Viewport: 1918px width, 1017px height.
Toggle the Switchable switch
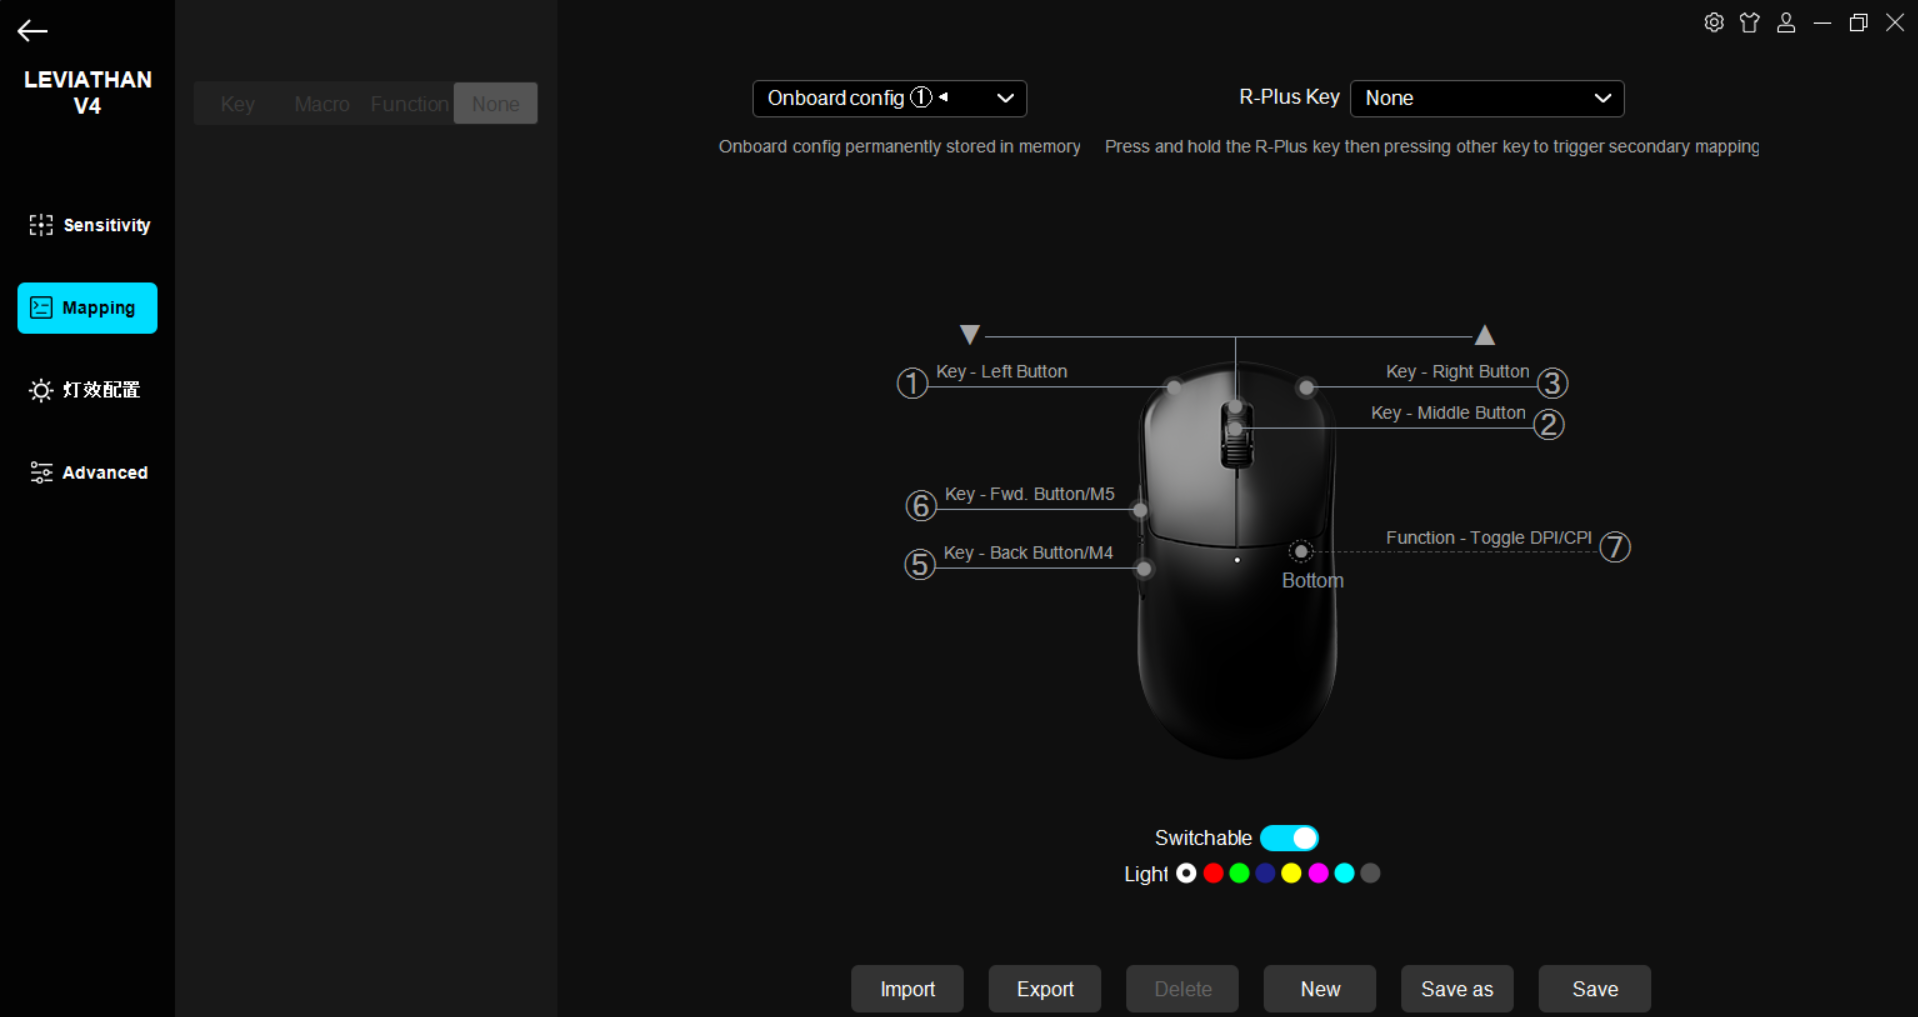tap(1289, 838)
